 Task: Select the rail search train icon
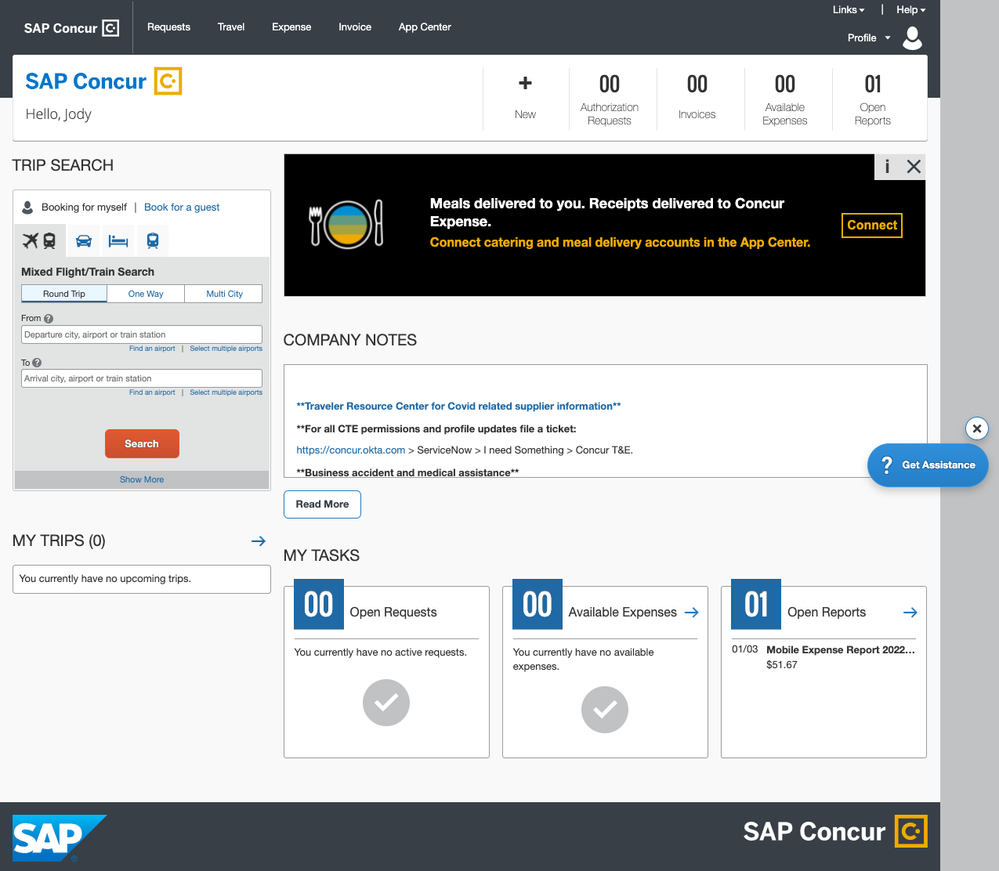152,241
